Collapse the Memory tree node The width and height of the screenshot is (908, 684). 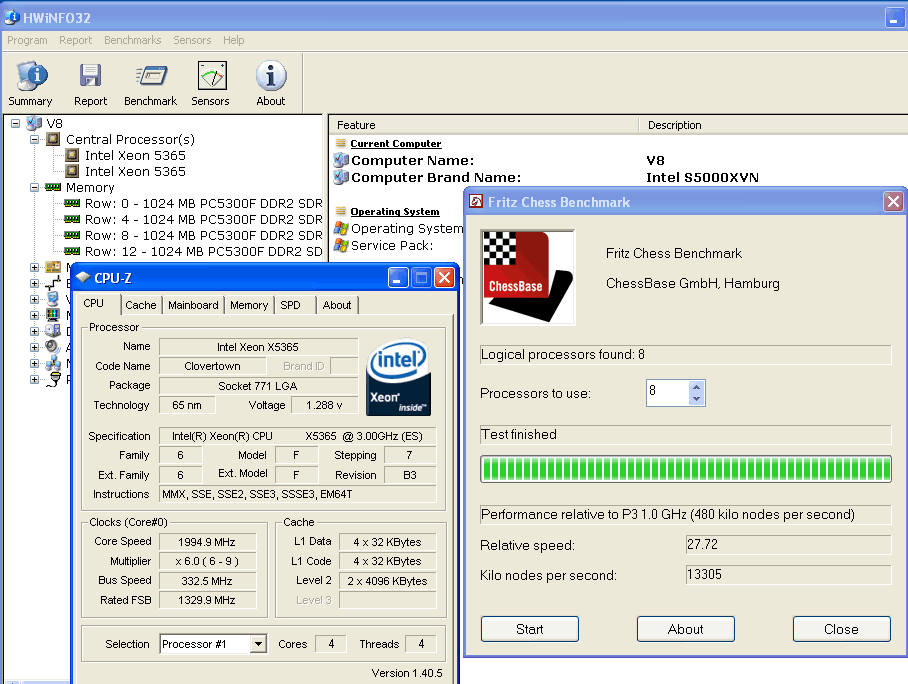pyautogui.click(x=34, y=188)
